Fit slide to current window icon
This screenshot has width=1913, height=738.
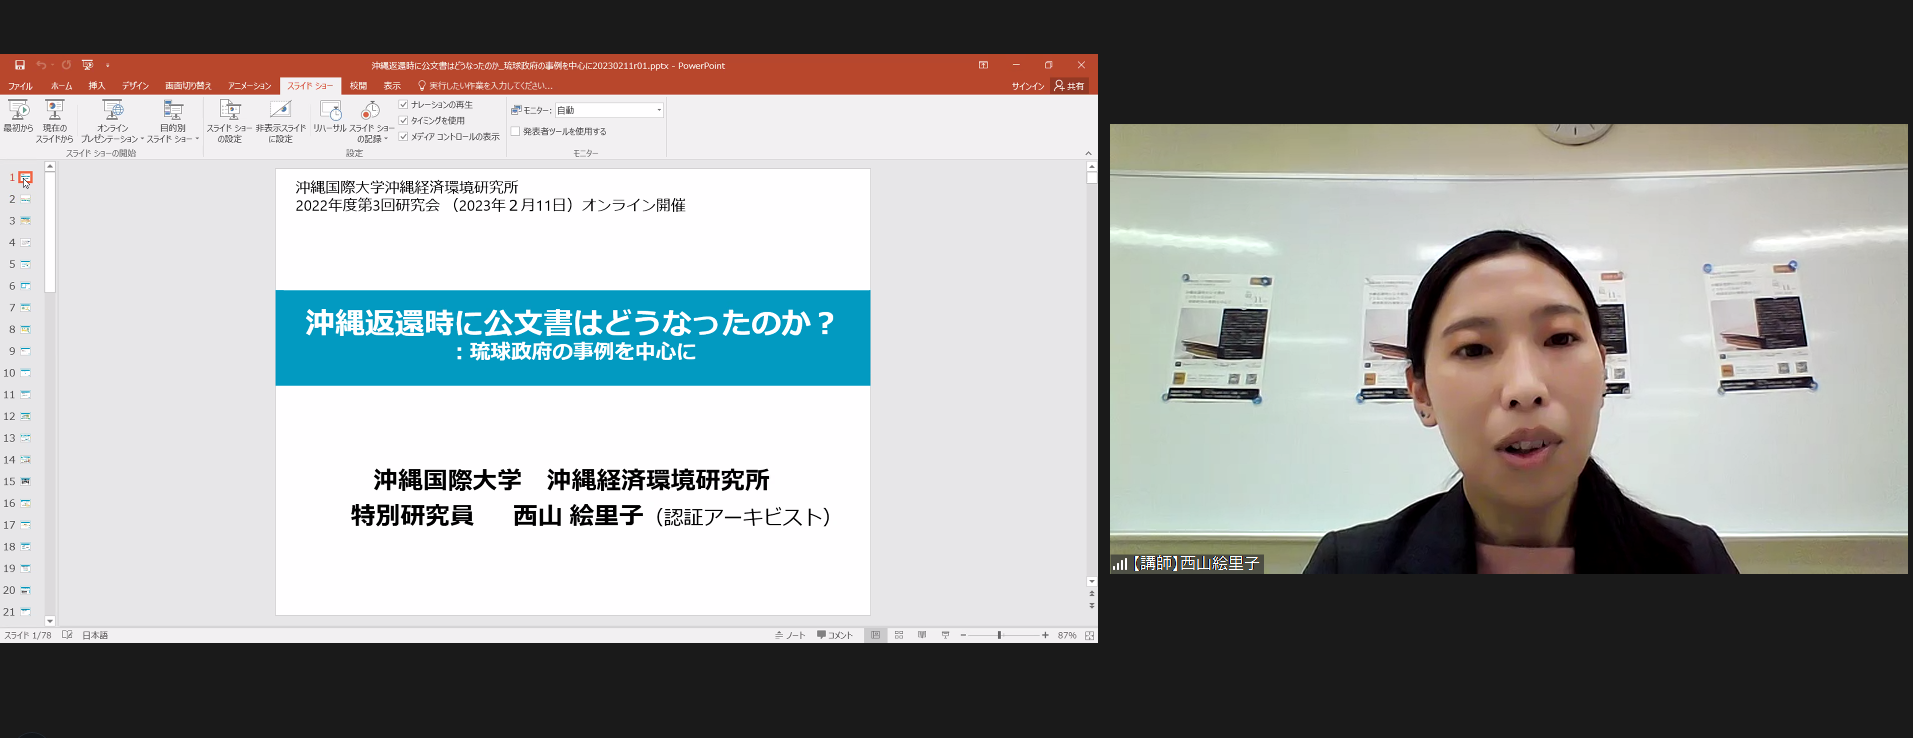[x=1089, y=635]
